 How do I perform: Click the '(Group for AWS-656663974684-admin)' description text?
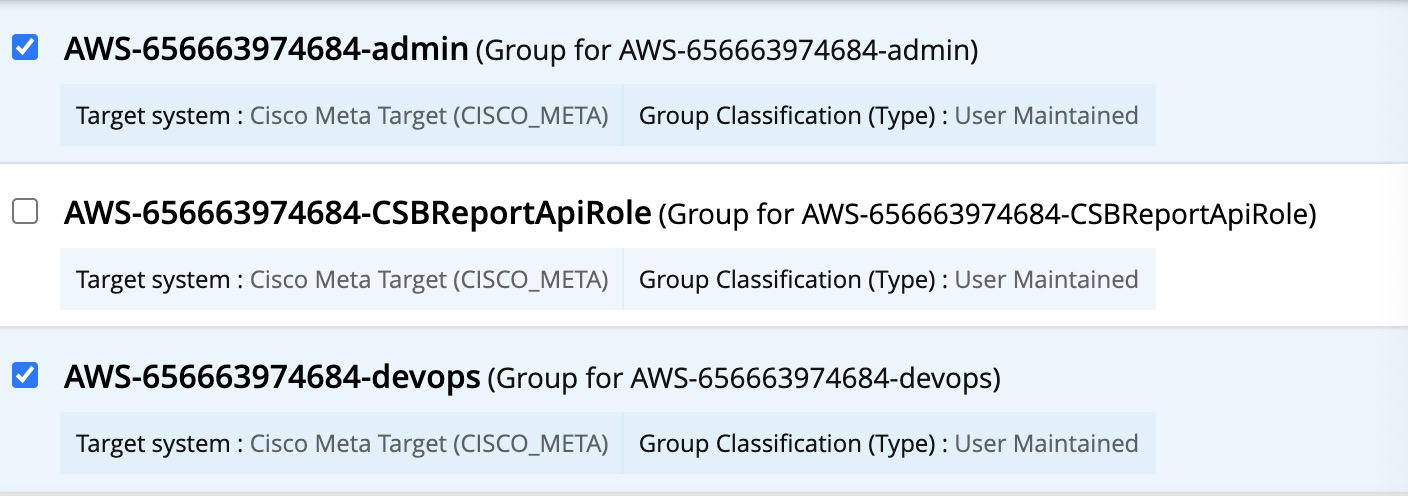point(727,51)
